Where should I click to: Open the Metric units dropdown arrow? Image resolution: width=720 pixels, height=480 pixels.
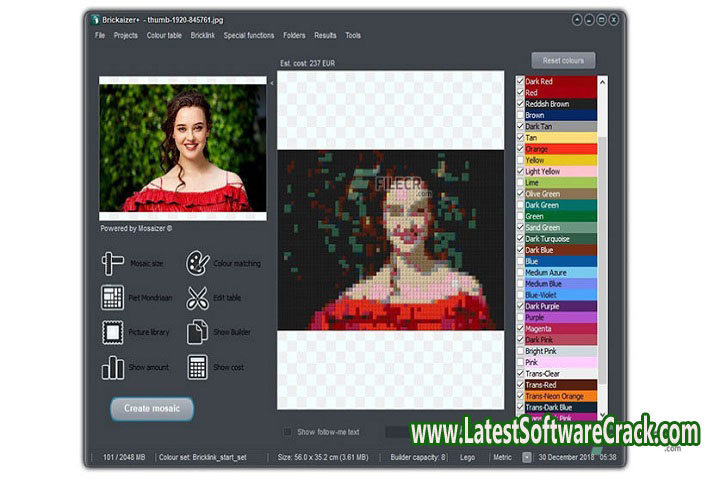tap(527, 457)
